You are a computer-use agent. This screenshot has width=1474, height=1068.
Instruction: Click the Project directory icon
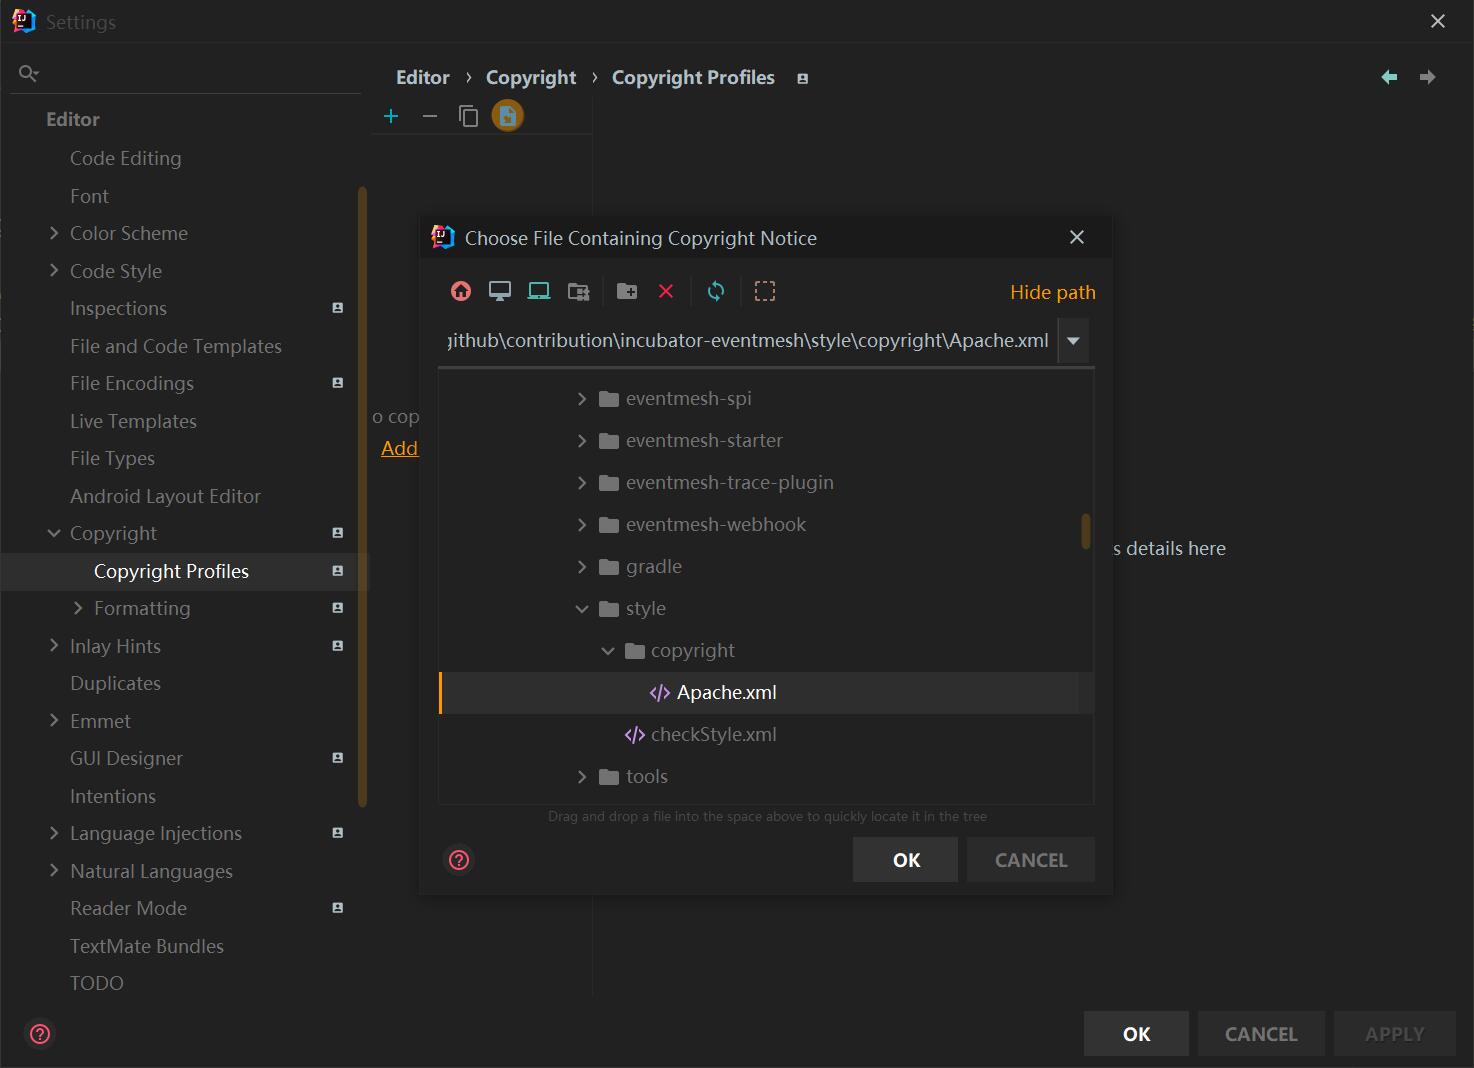[x=539, y=291]
